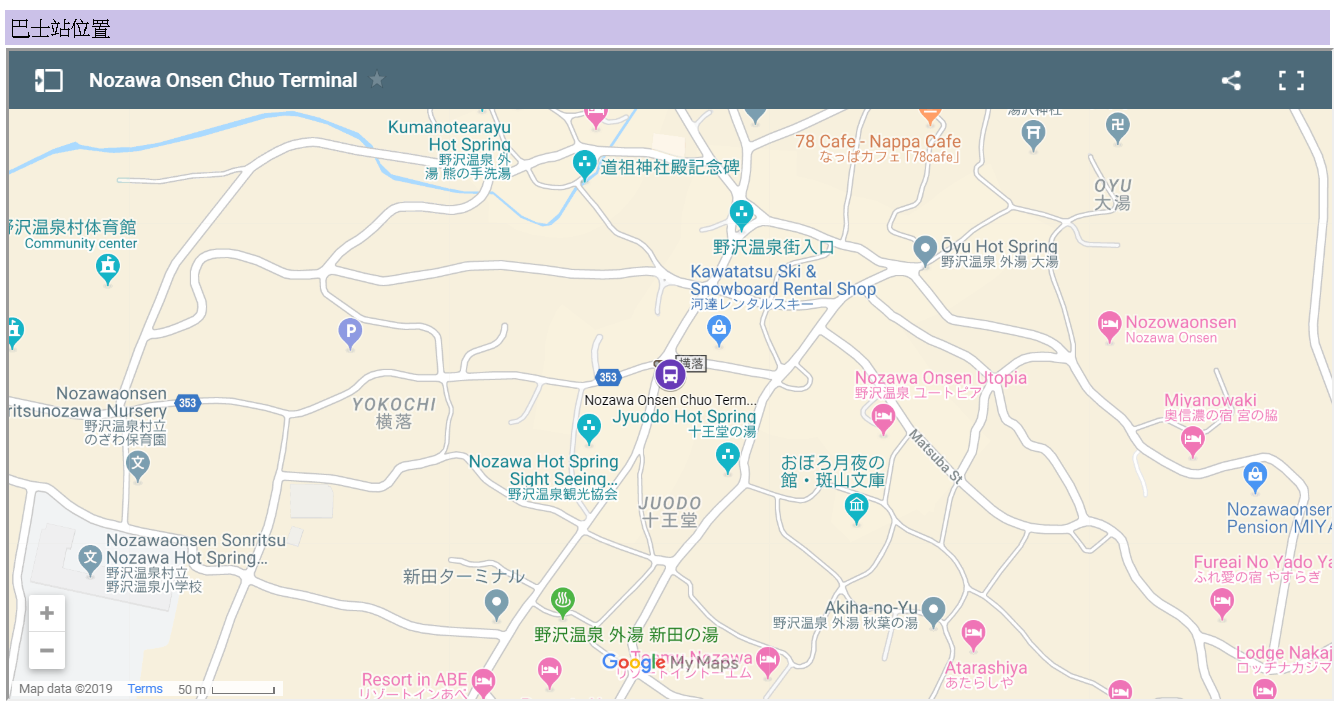This screenshot has height=710, width=1341.
Task: Select the Nozawaonsen Pension shopping pin
Action: 1255,477
